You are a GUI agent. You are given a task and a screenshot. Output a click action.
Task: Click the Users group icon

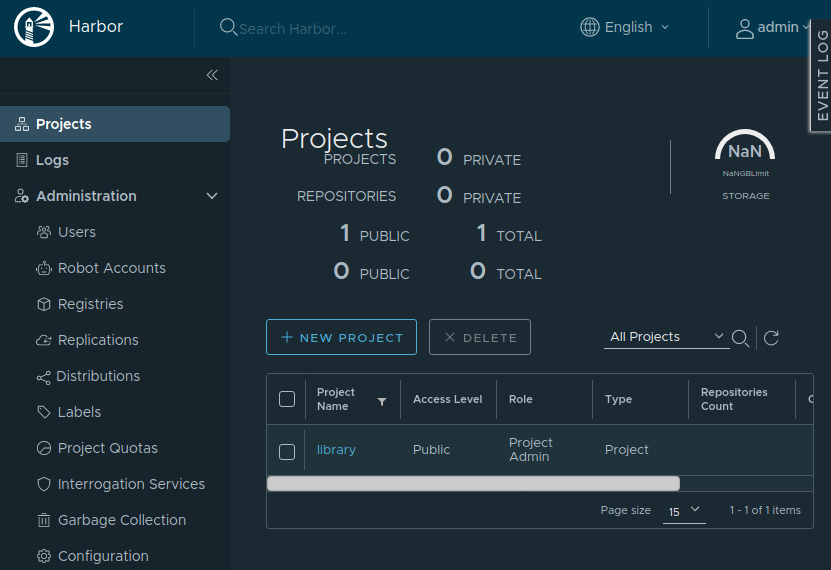click(x=44, y=232)
